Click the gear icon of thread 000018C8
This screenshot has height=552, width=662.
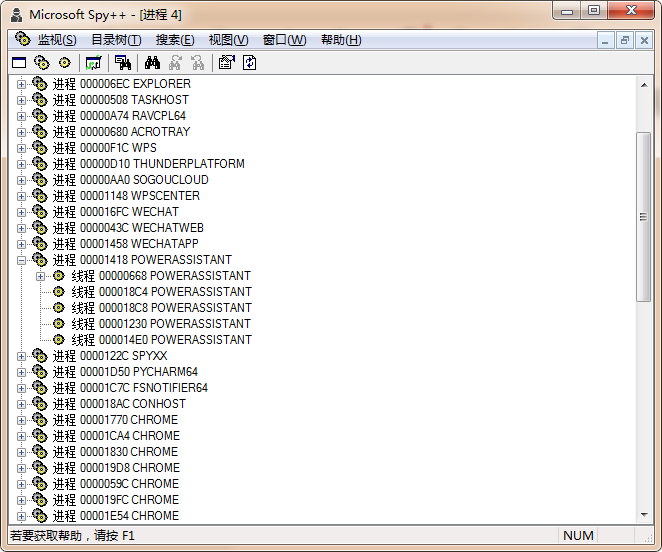pyautogui.click(x=59, y=308)
